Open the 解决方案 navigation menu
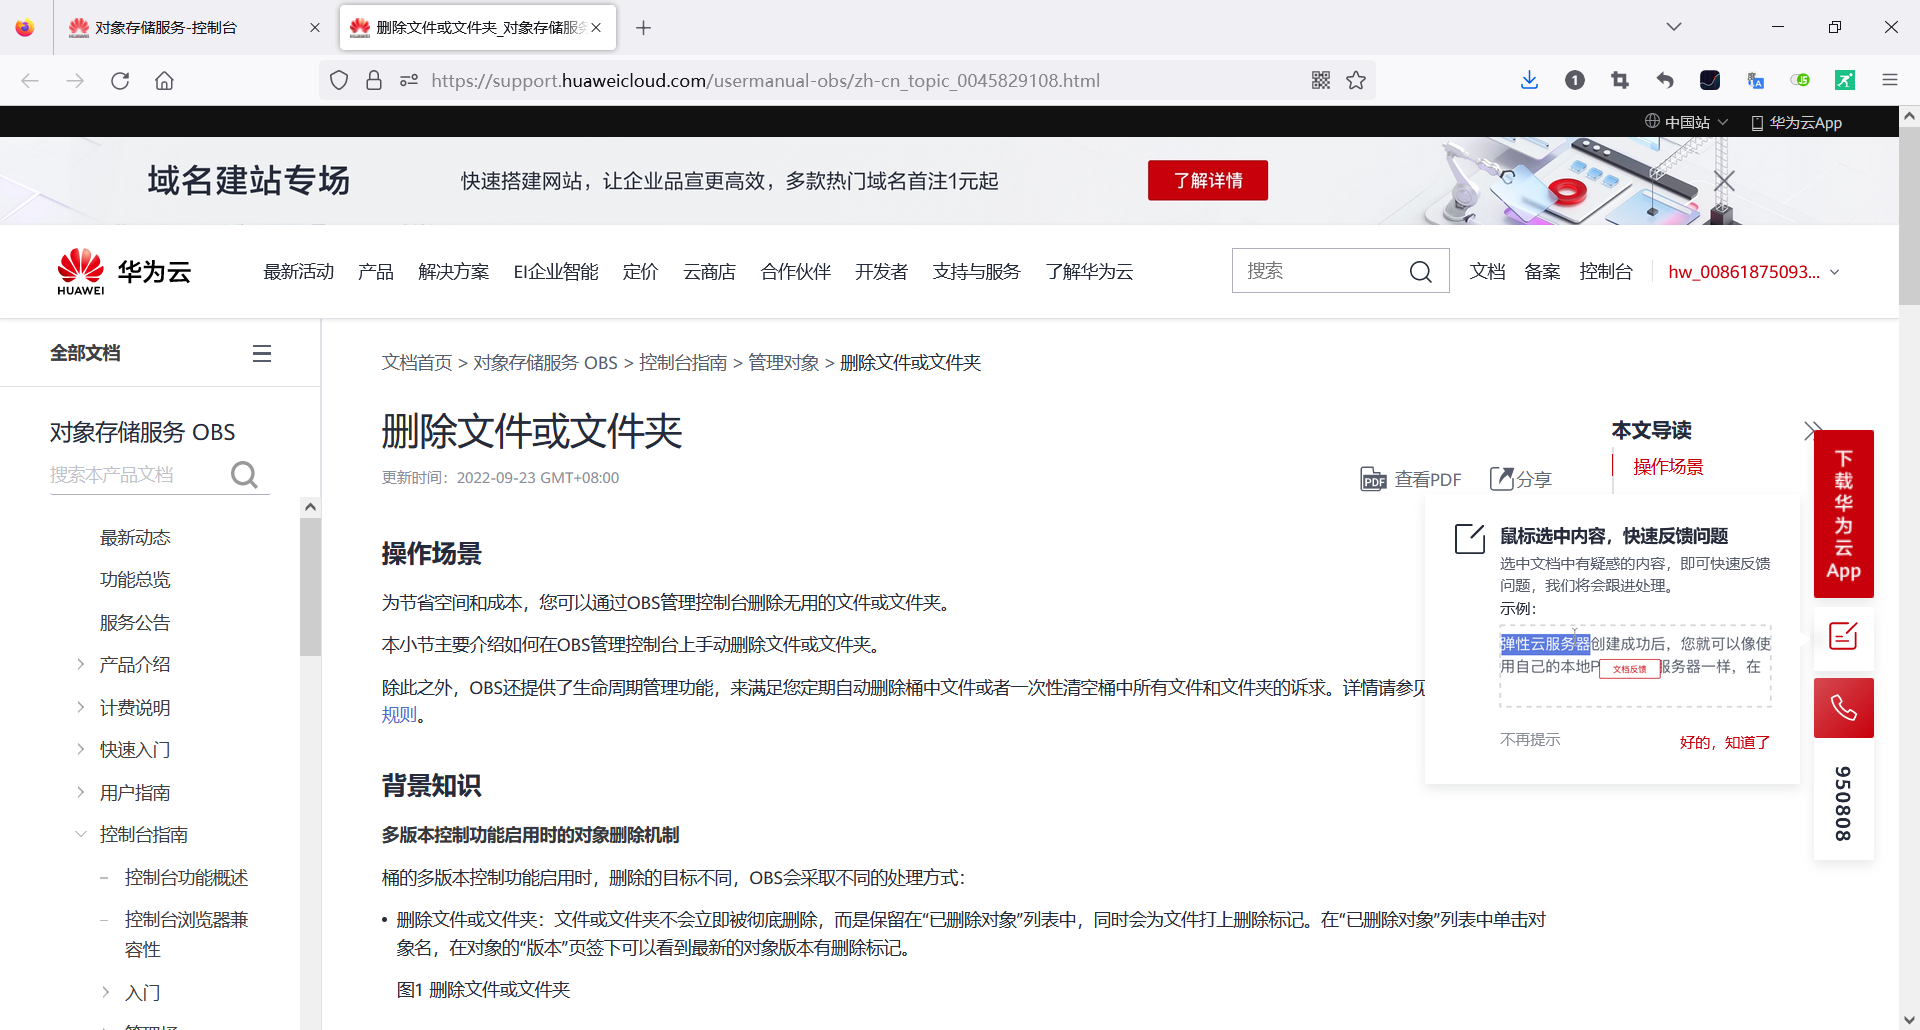1920x1030 pixels. (x=453, y=271)
